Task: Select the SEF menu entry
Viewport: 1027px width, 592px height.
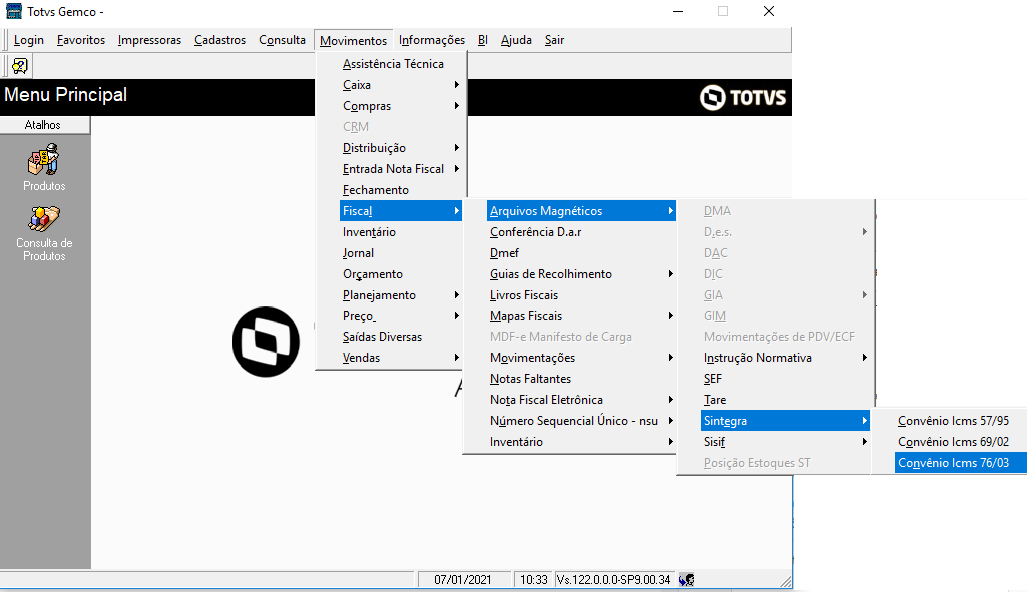Action: (785, 378)
